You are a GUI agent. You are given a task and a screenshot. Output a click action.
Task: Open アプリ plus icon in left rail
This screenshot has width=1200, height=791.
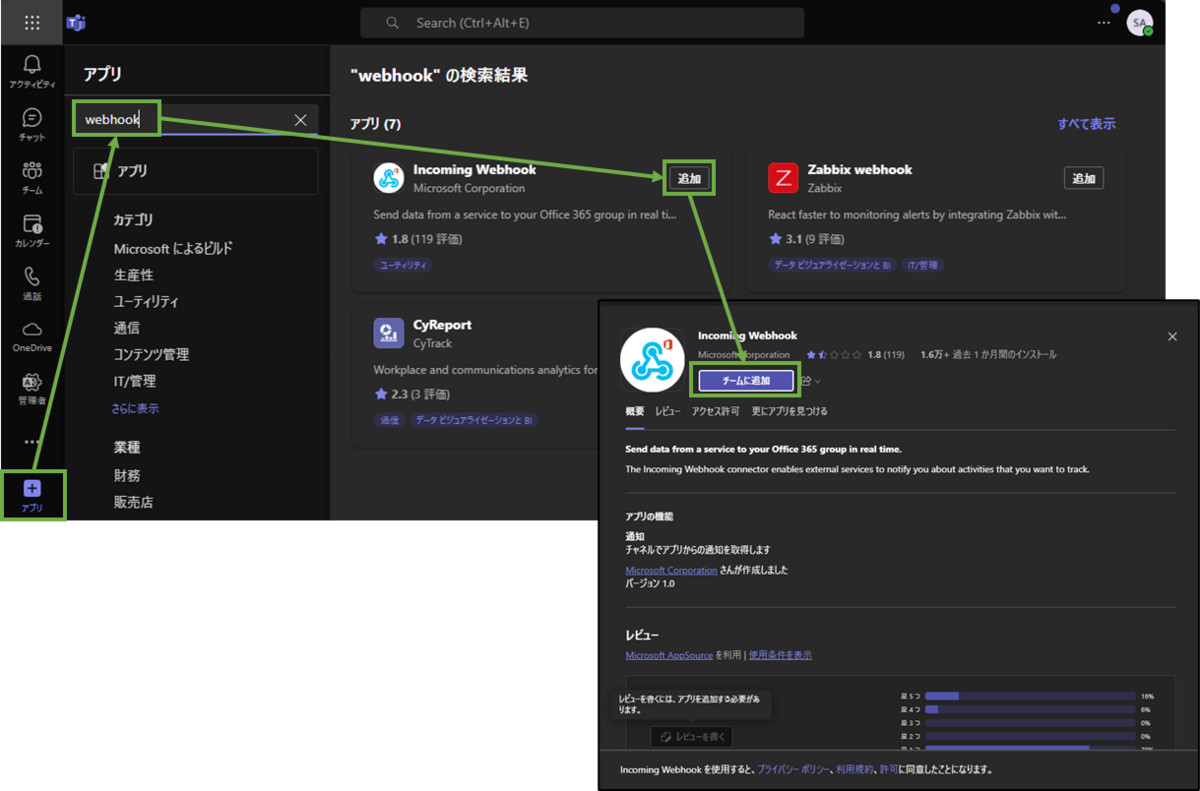point(32,494)
